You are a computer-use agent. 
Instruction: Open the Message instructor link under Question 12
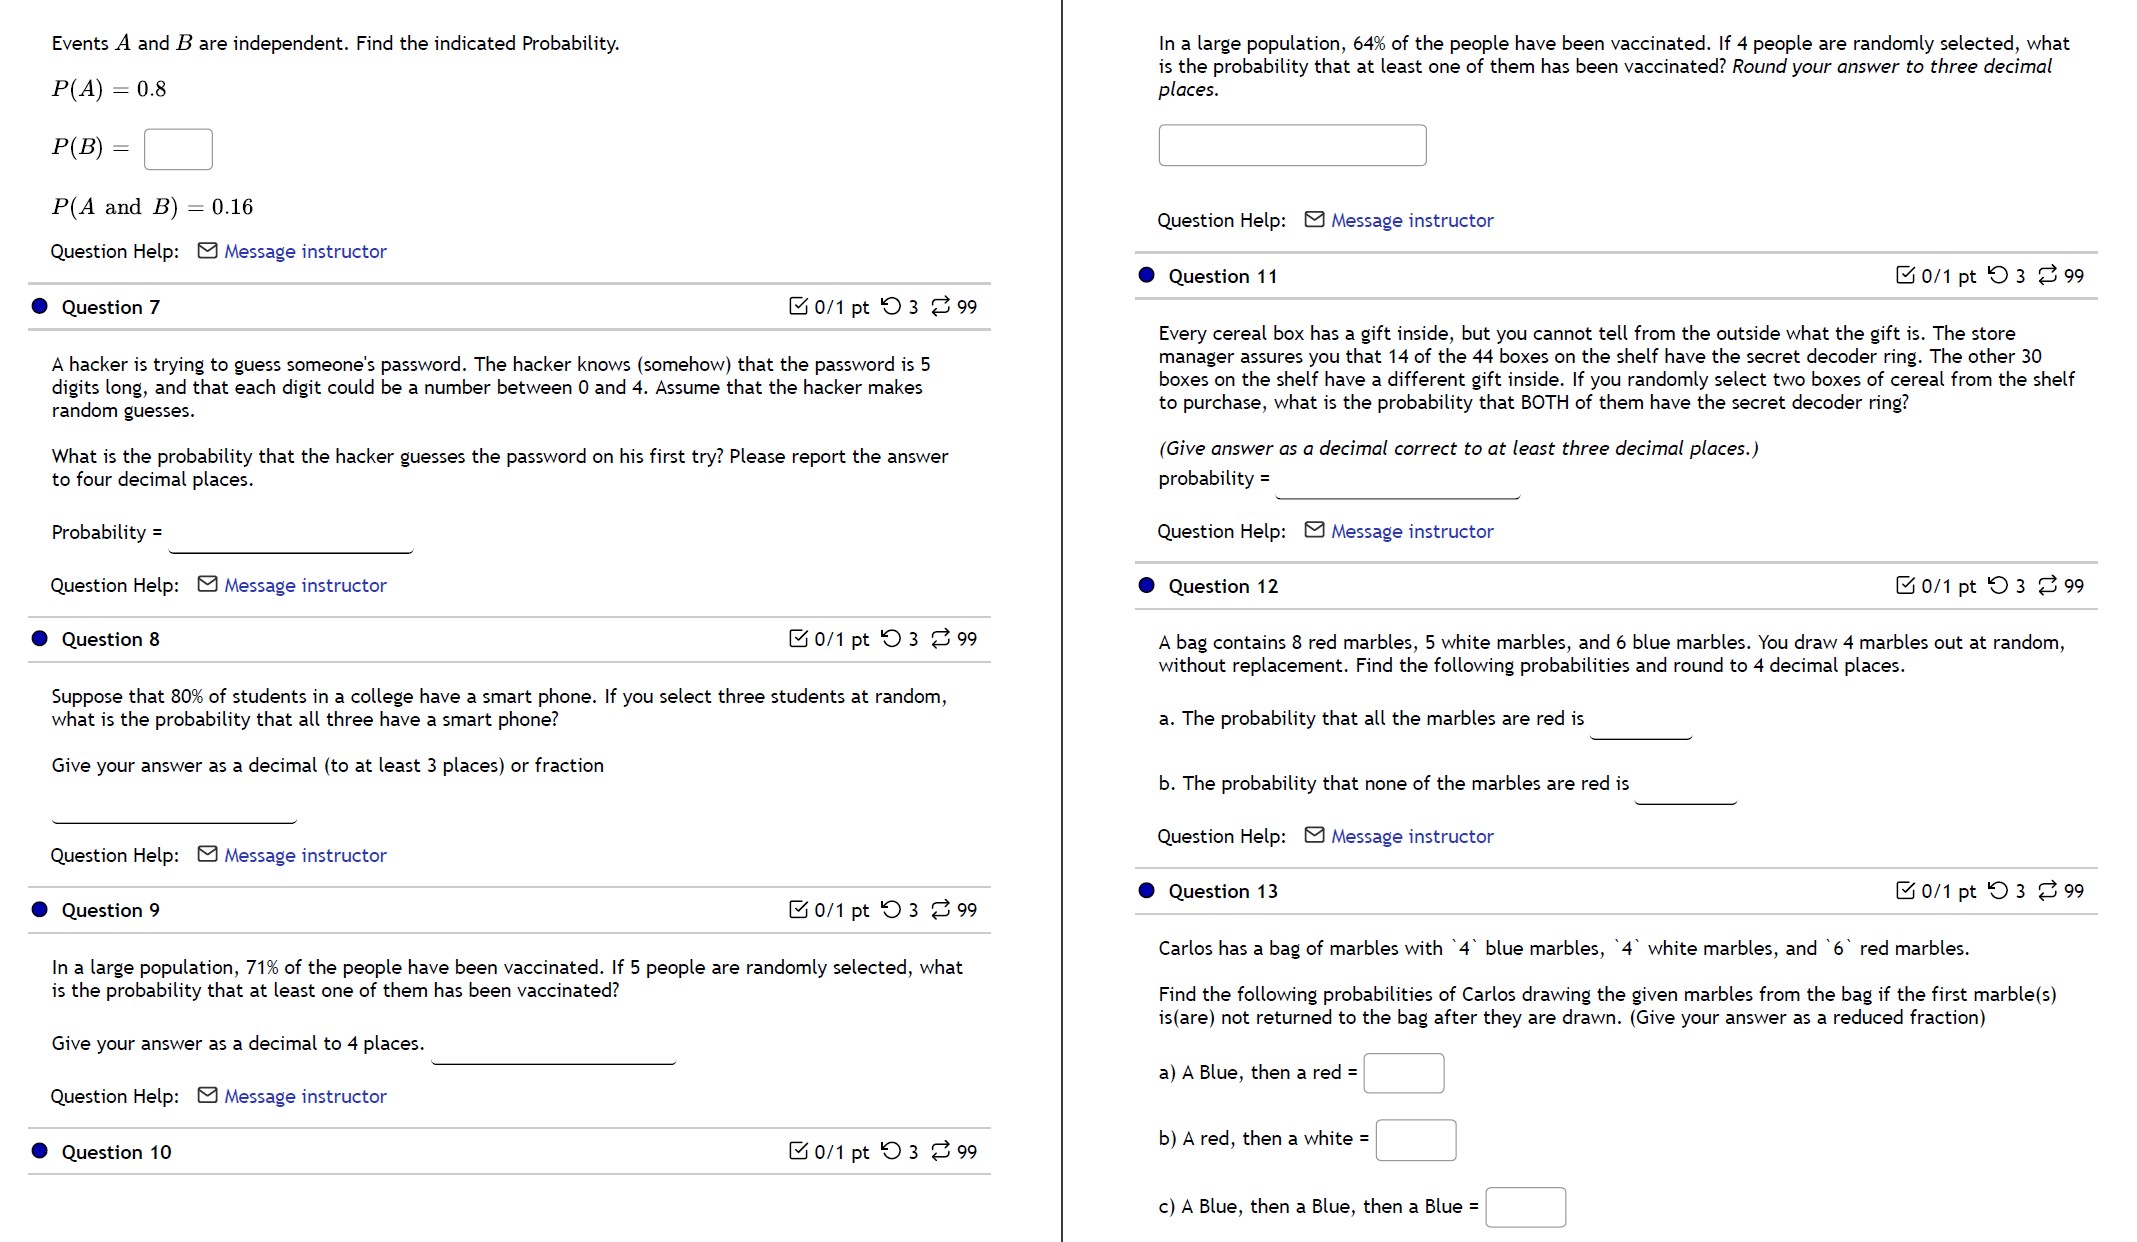[x=1411, y=835]
